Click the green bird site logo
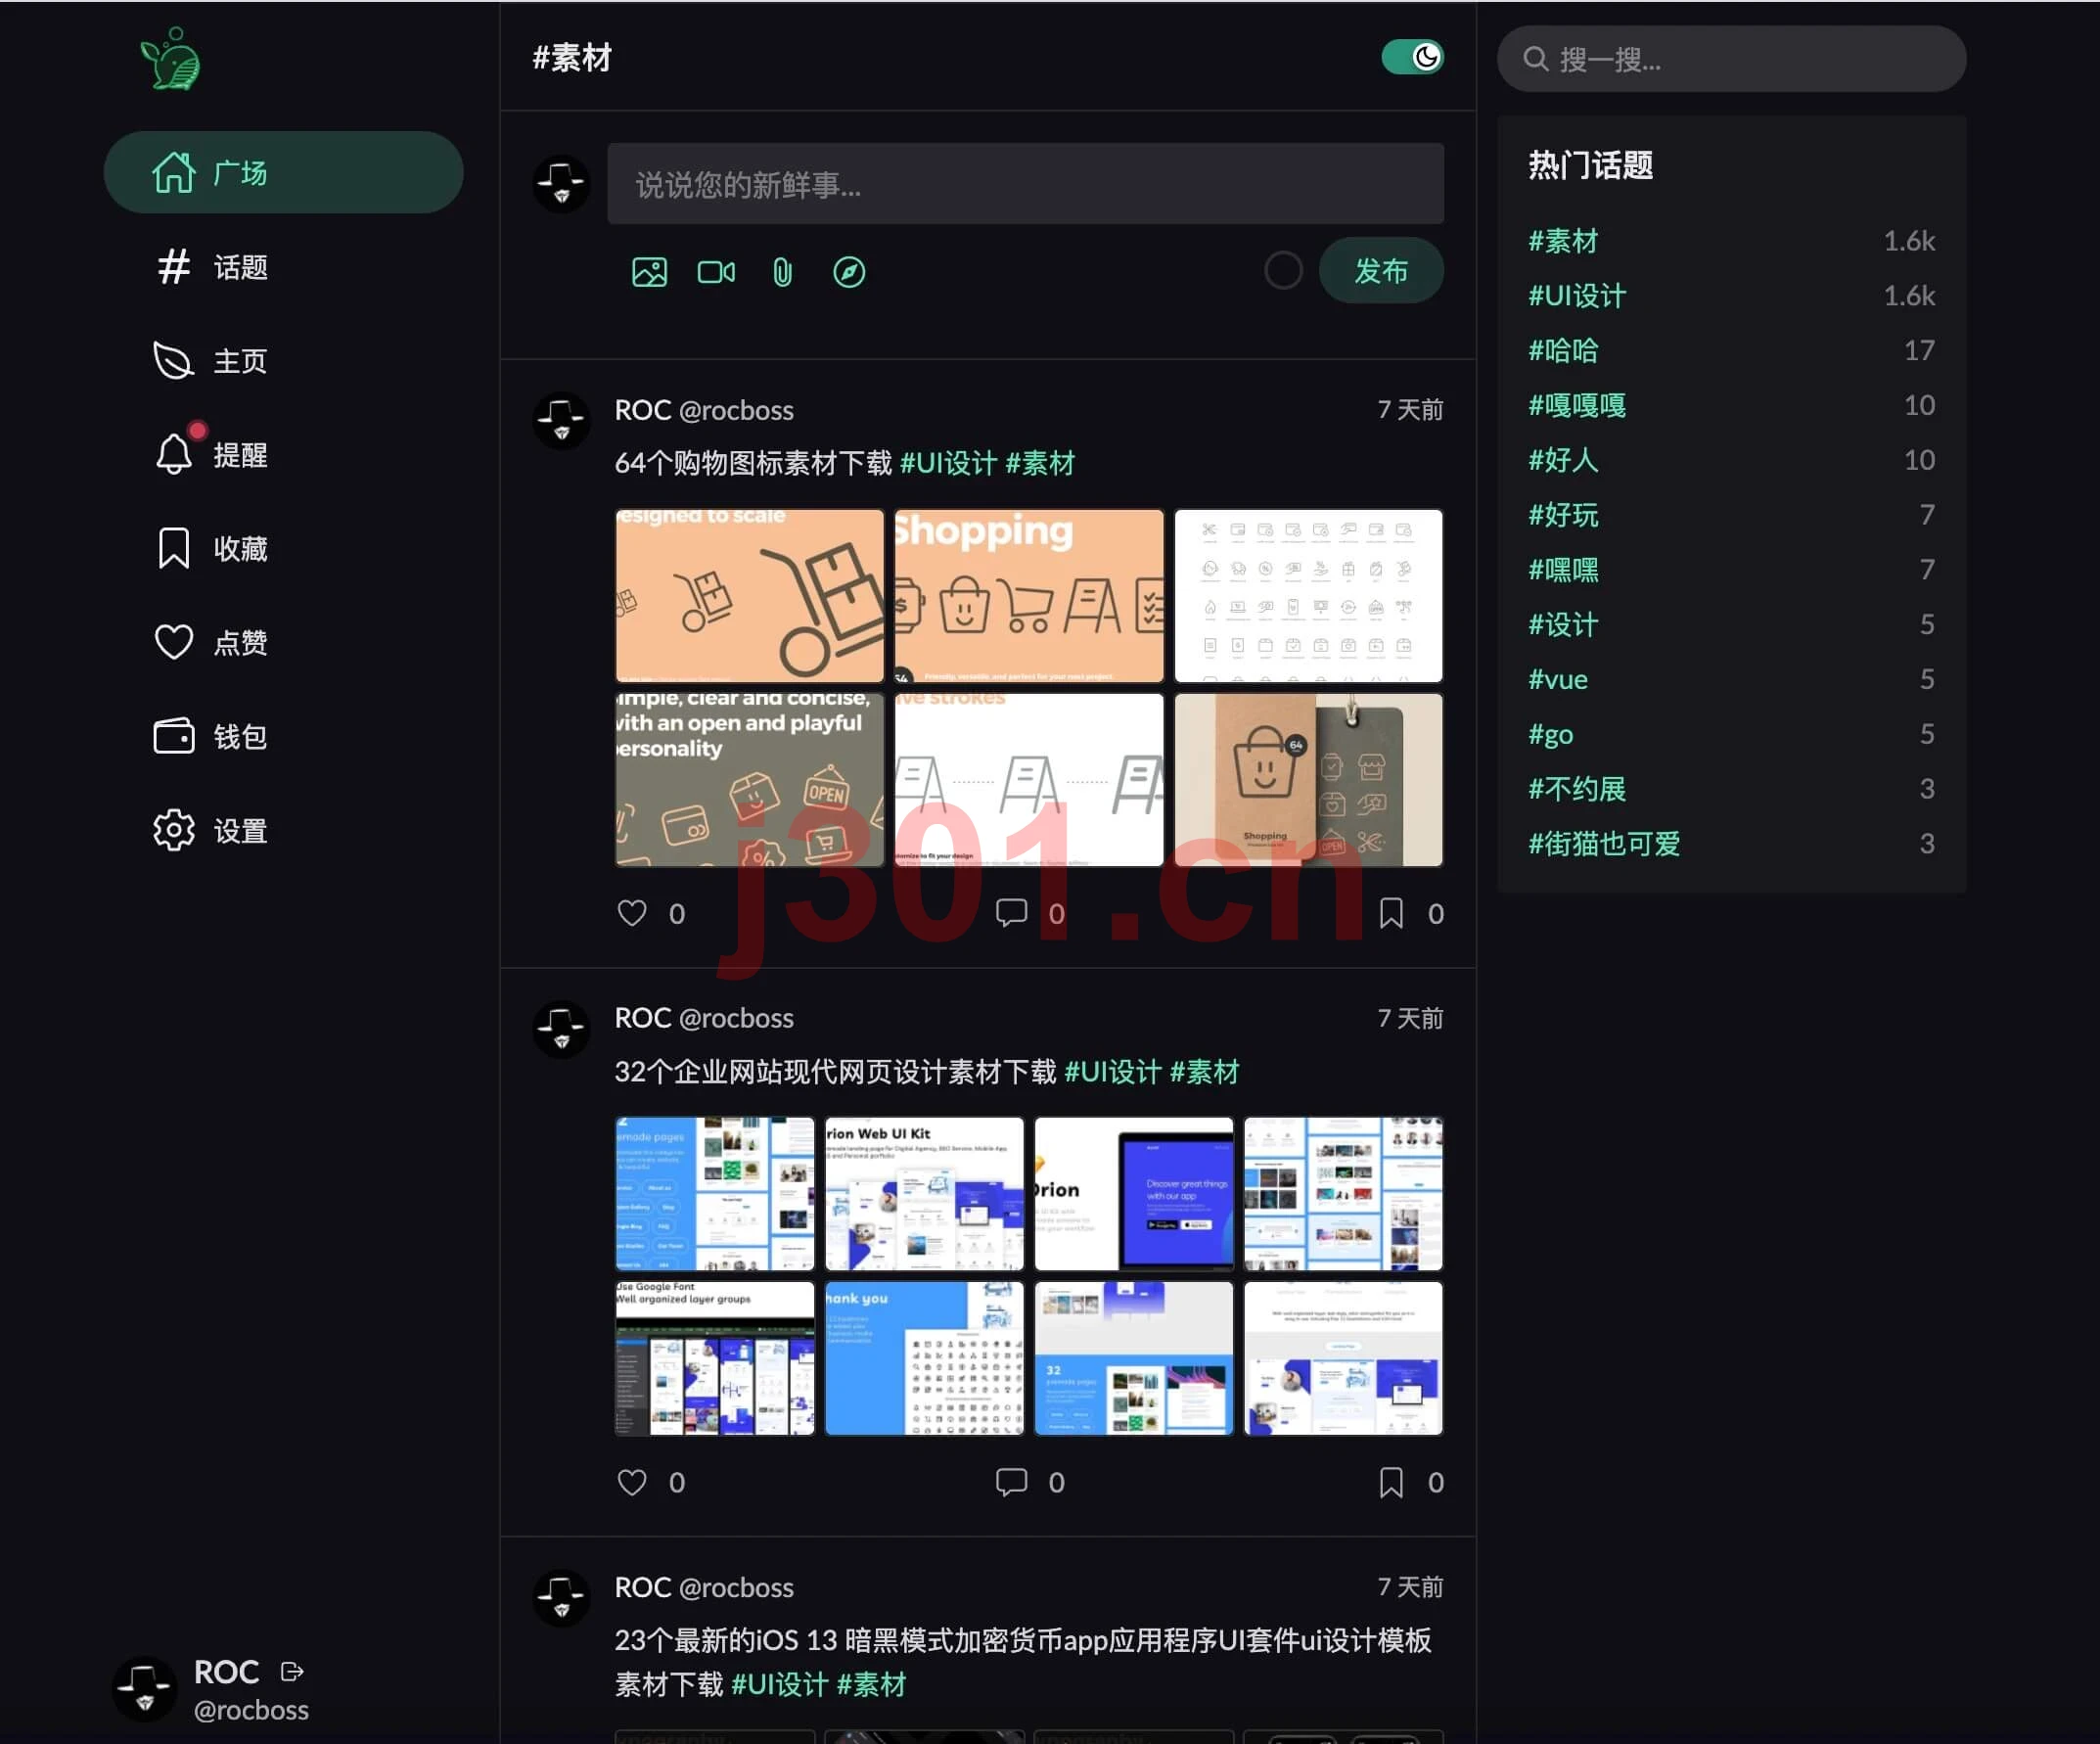The image size is (2100, 1744). 171,58
